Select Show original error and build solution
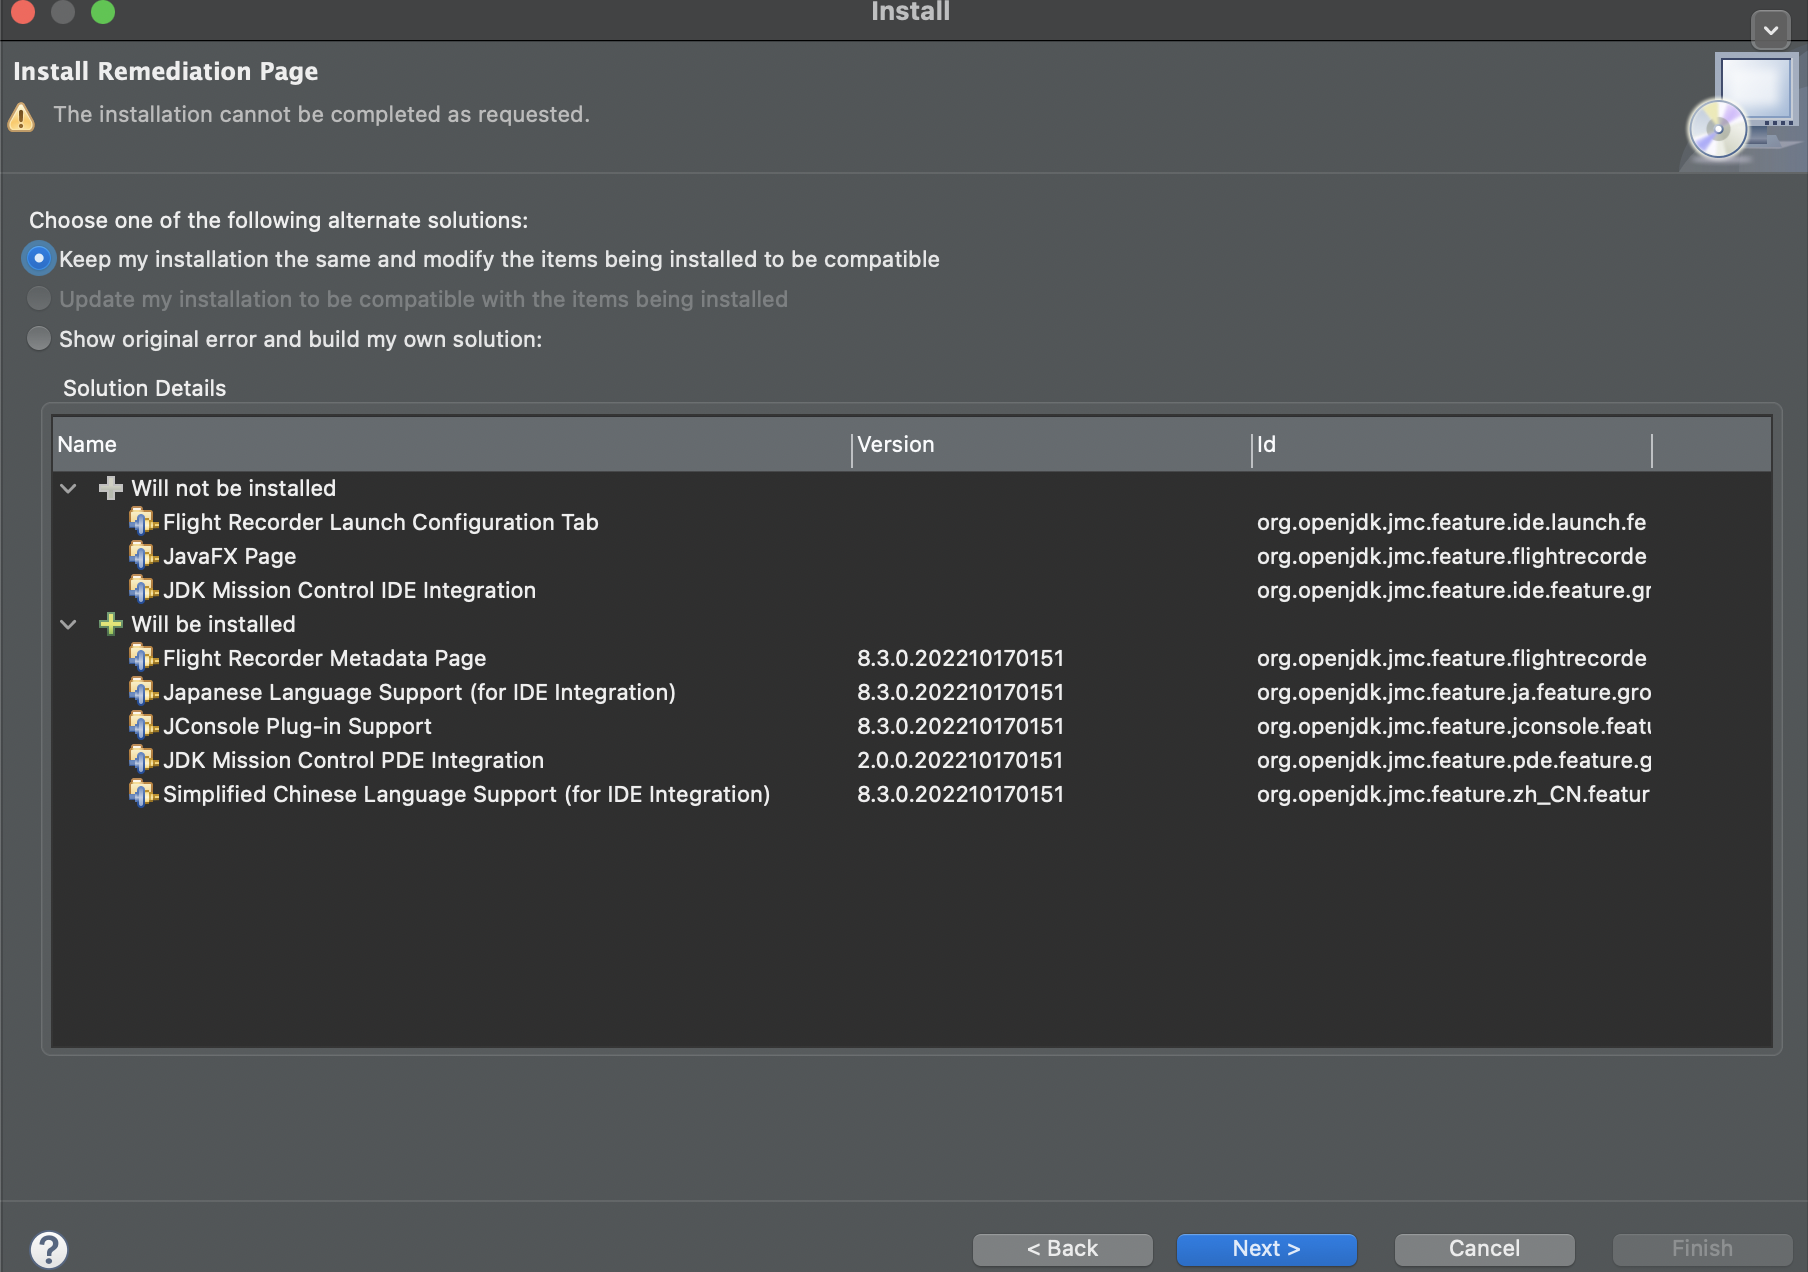1808x1272 pixels. 39,339
